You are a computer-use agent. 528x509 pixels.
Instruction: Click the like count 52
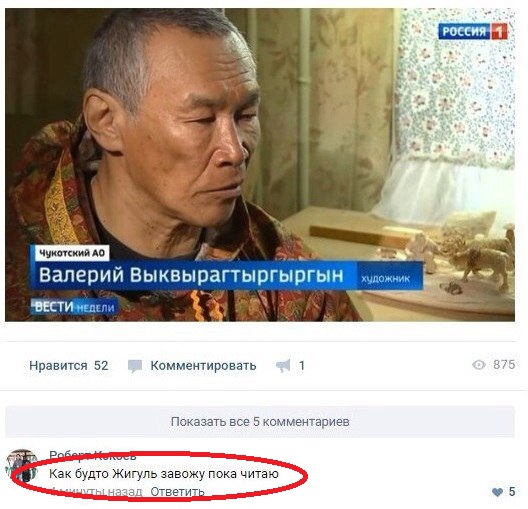101,365
